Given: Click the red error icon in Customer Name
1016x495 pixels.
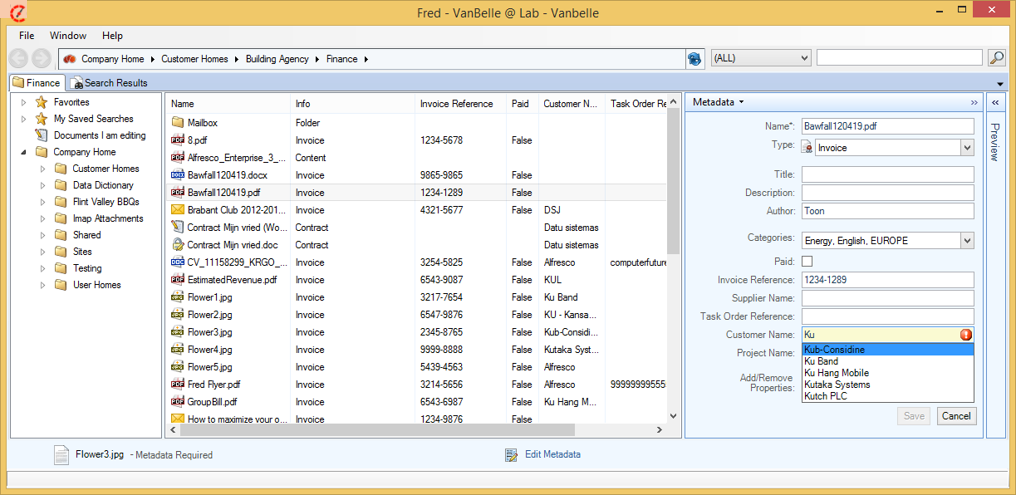Looking at the screenshot, I should pos(966,335).
